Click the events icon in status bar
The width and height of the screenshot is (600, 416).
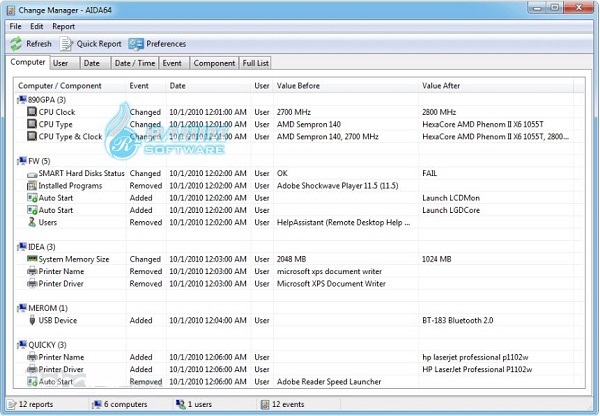point(265,404)
